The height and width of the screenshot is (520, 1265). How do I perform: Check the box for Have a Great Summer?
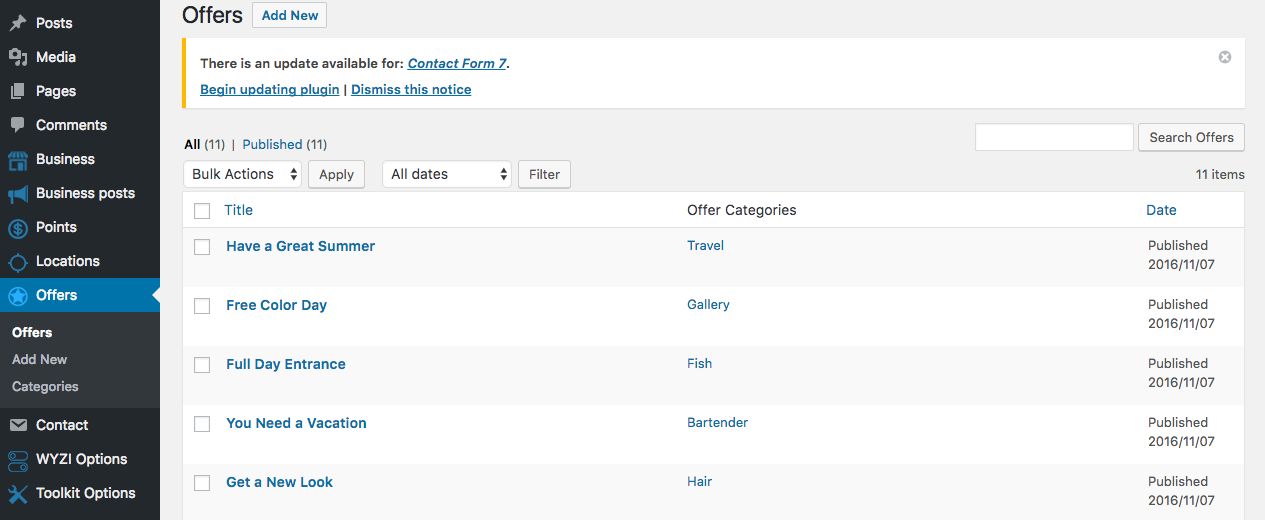coord(202,247)
